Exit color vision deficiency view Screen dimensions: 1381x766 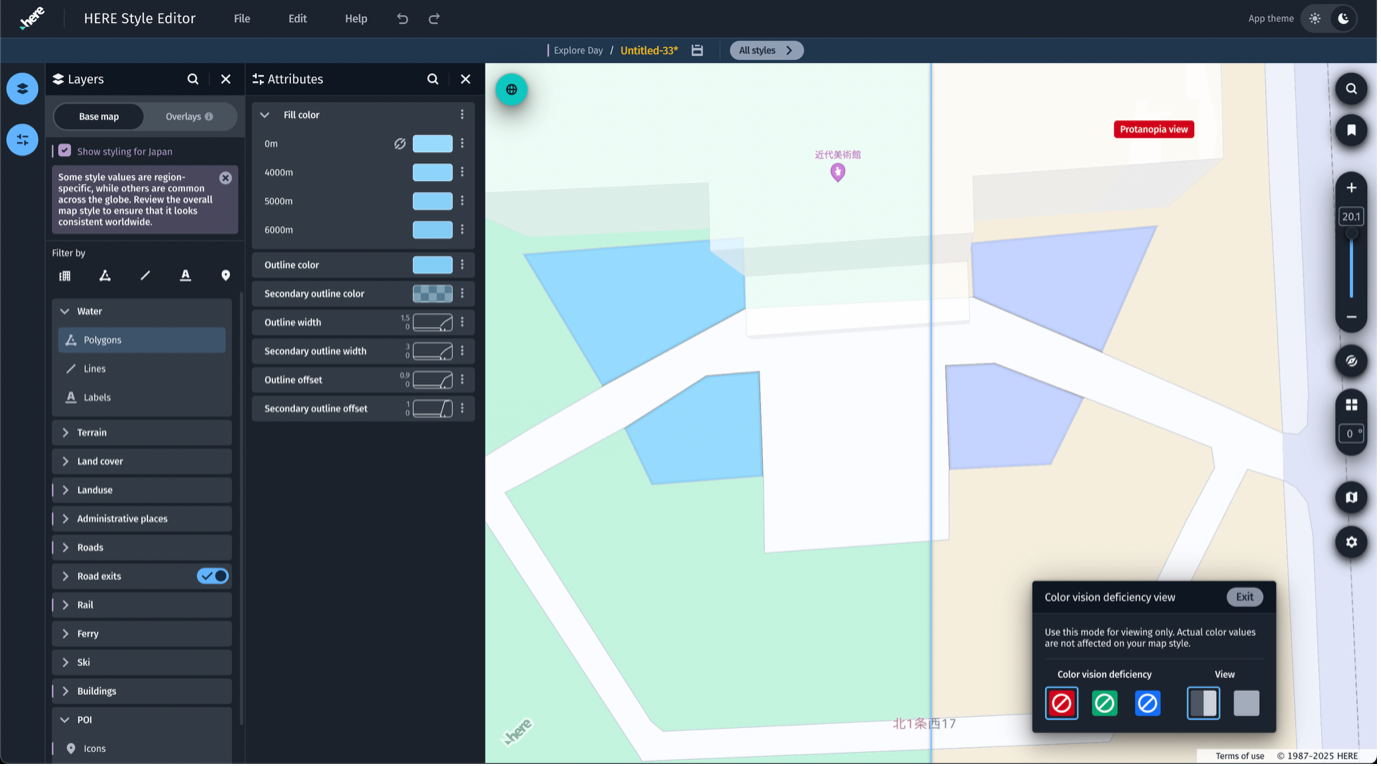tap(1247, 598)
